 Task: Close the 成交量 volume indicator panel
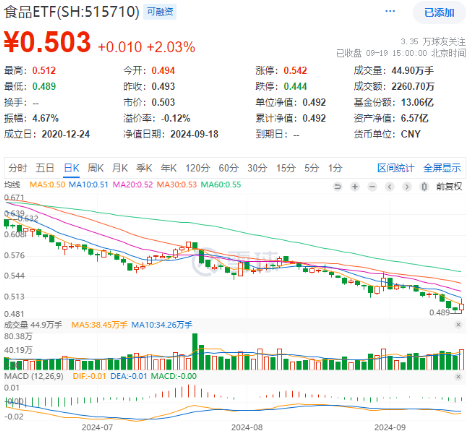pyautogui.click(x=458, y=324)
